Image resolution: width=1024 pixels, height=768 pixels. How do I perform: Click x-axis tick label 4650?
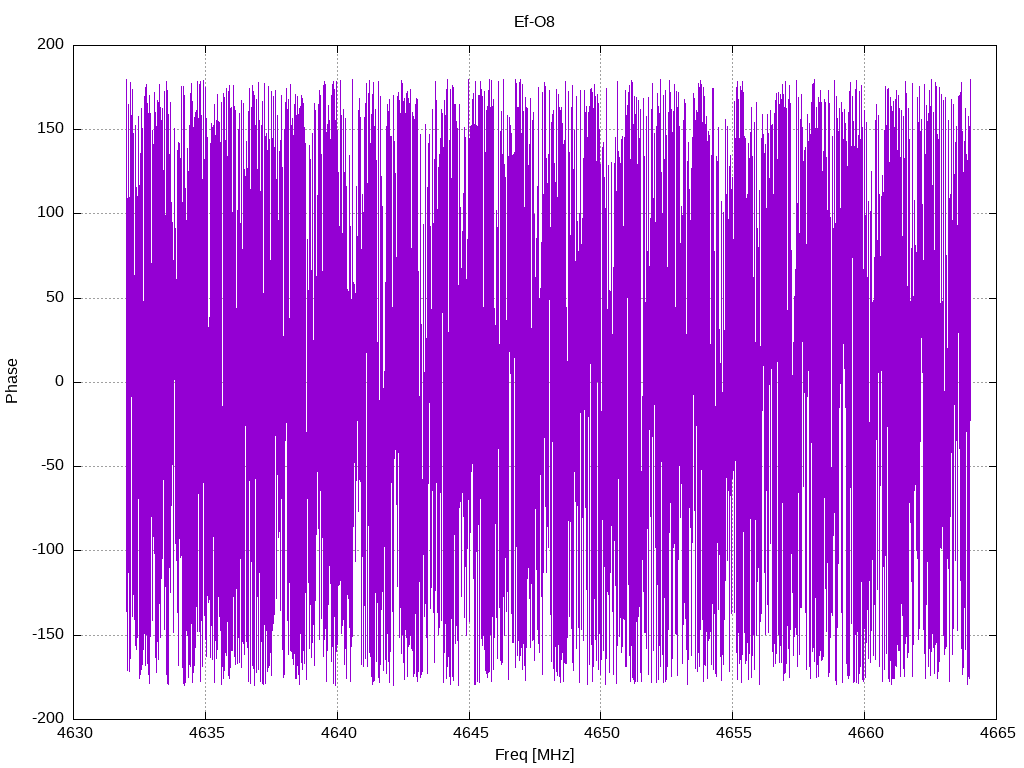601,733
